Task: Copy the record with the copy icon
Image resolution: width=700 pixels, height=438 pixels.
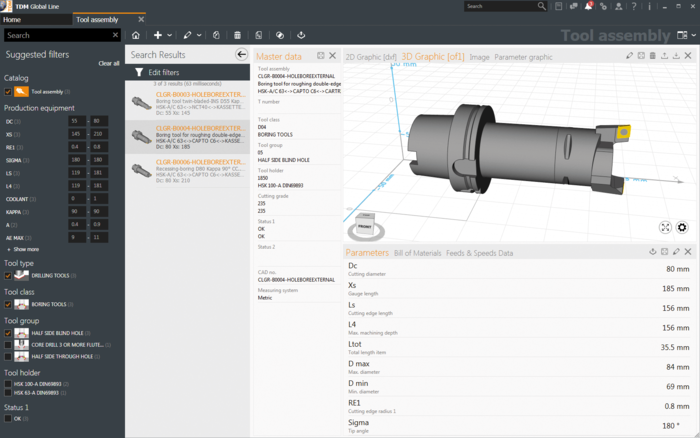Action: (x=216, y=35)
